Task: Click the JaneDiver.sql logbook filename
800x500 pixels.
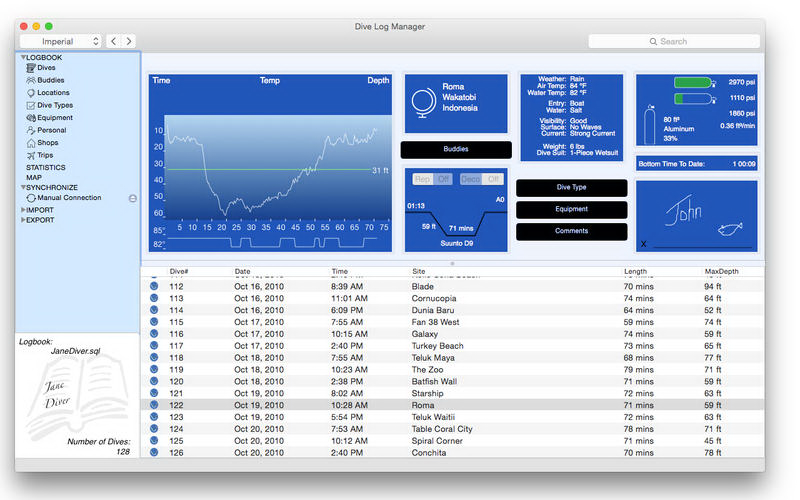Action: pyautogui.click(x=76, y=351)
